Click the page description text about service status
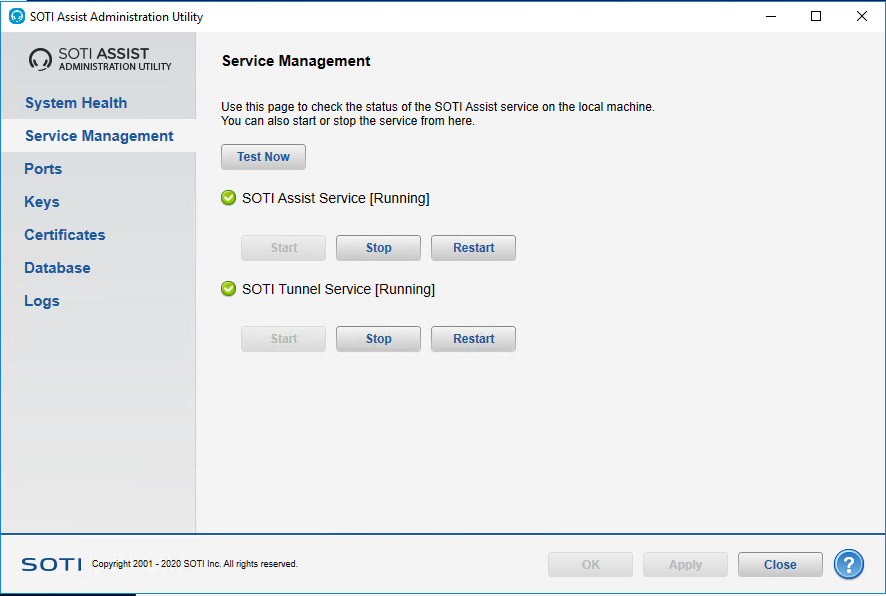The height and width of the screenshot is (596, 886). point(438,114)
